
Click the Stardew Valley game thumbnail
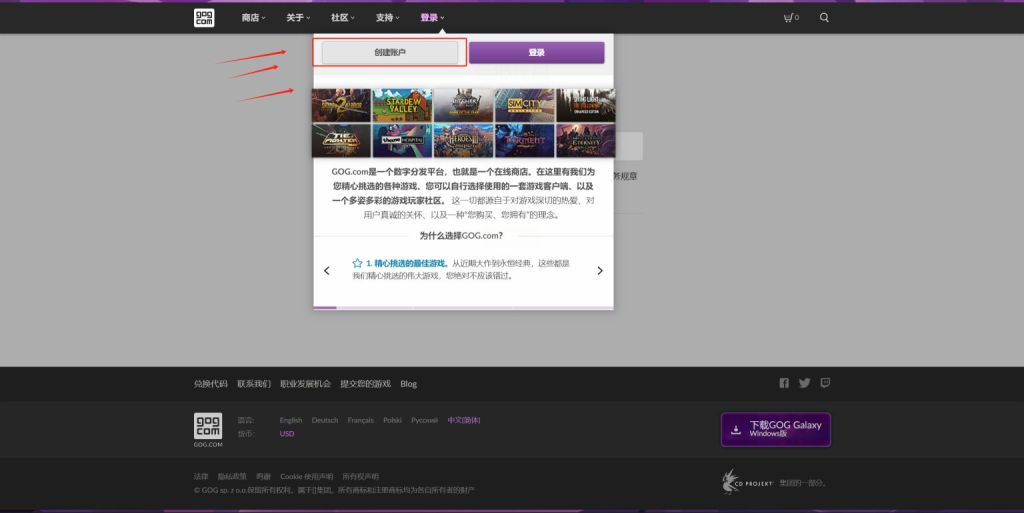tap(402, 105)
